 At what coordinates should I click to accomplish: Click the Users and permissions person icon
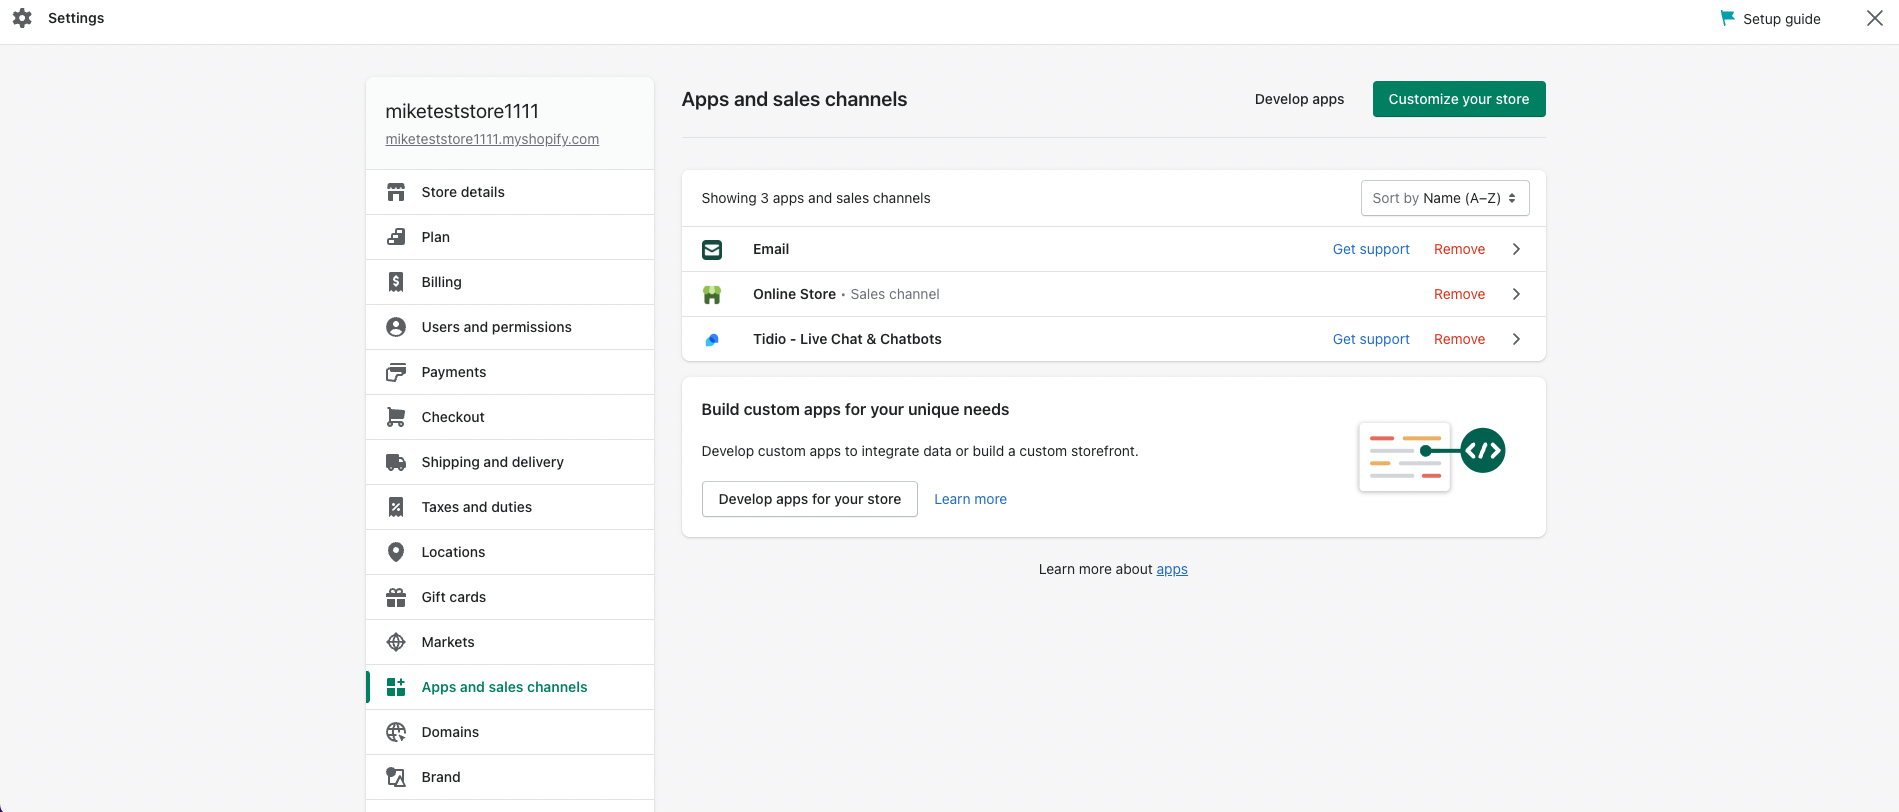pos(396,327)
